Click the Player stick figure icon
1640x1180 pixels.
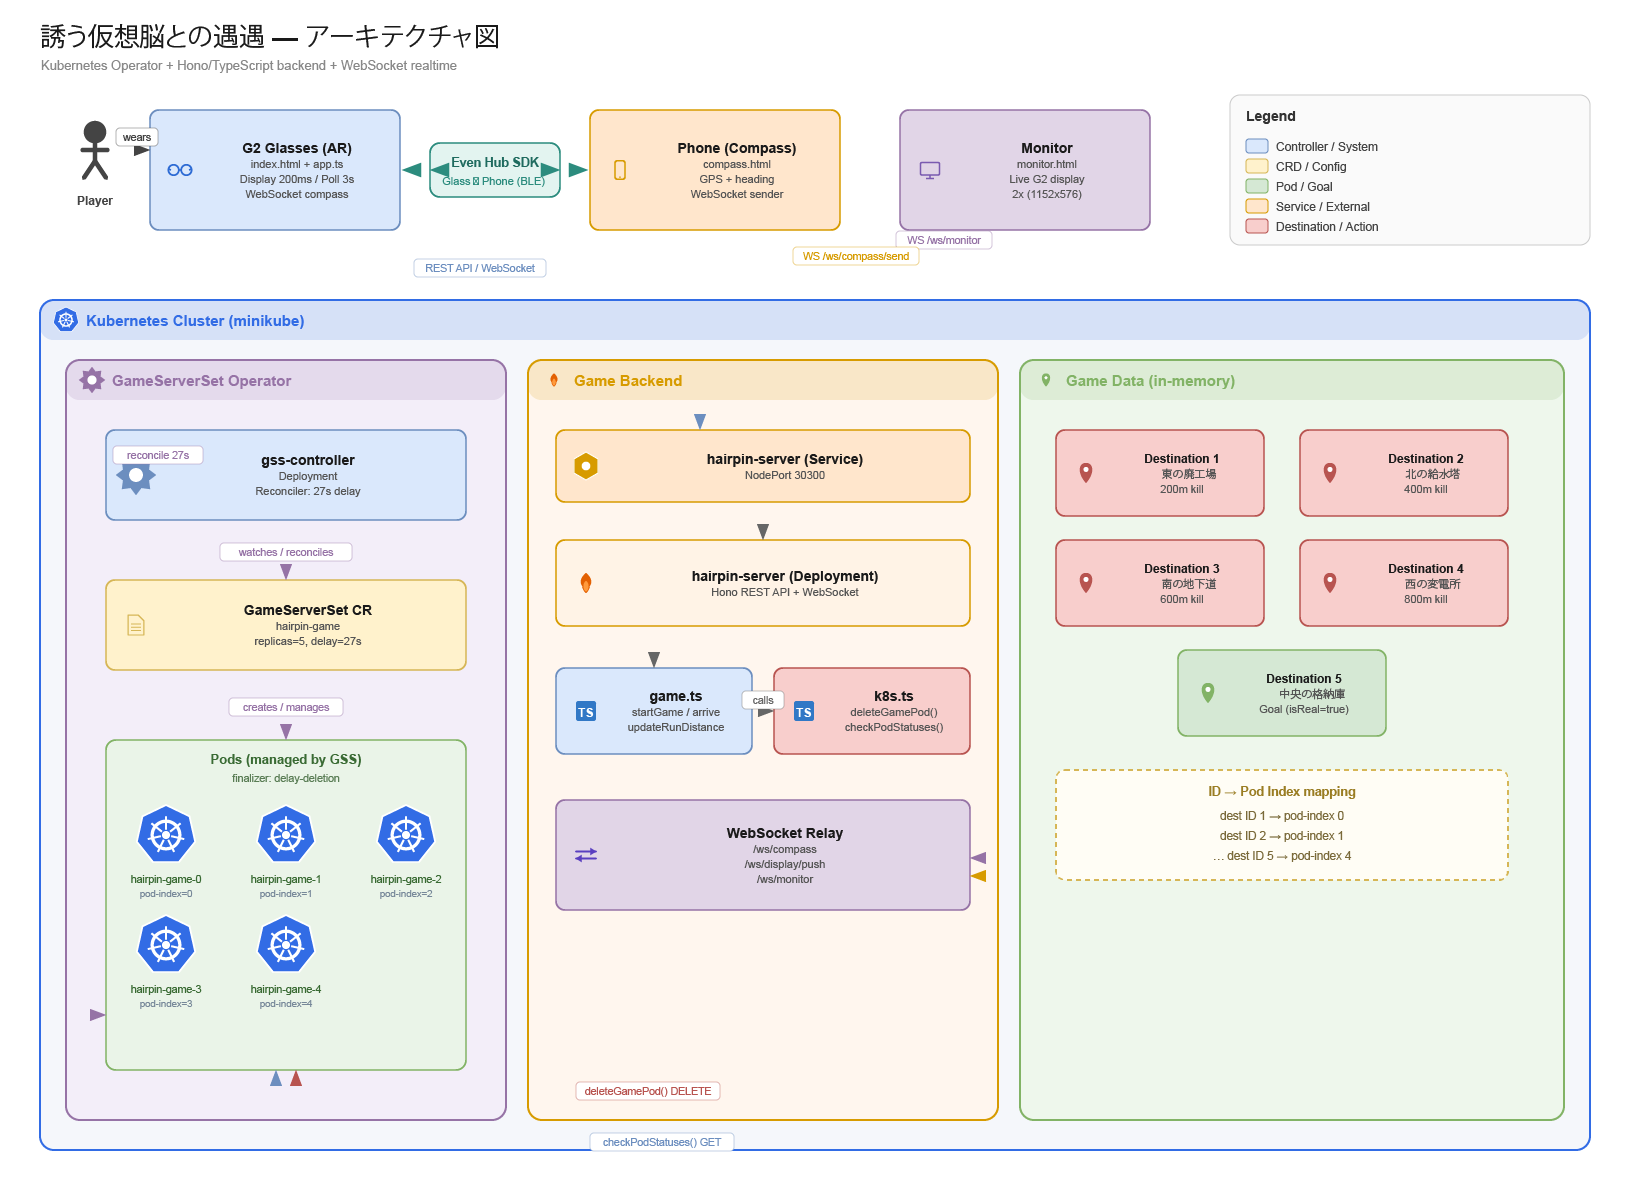coord(95,150)
